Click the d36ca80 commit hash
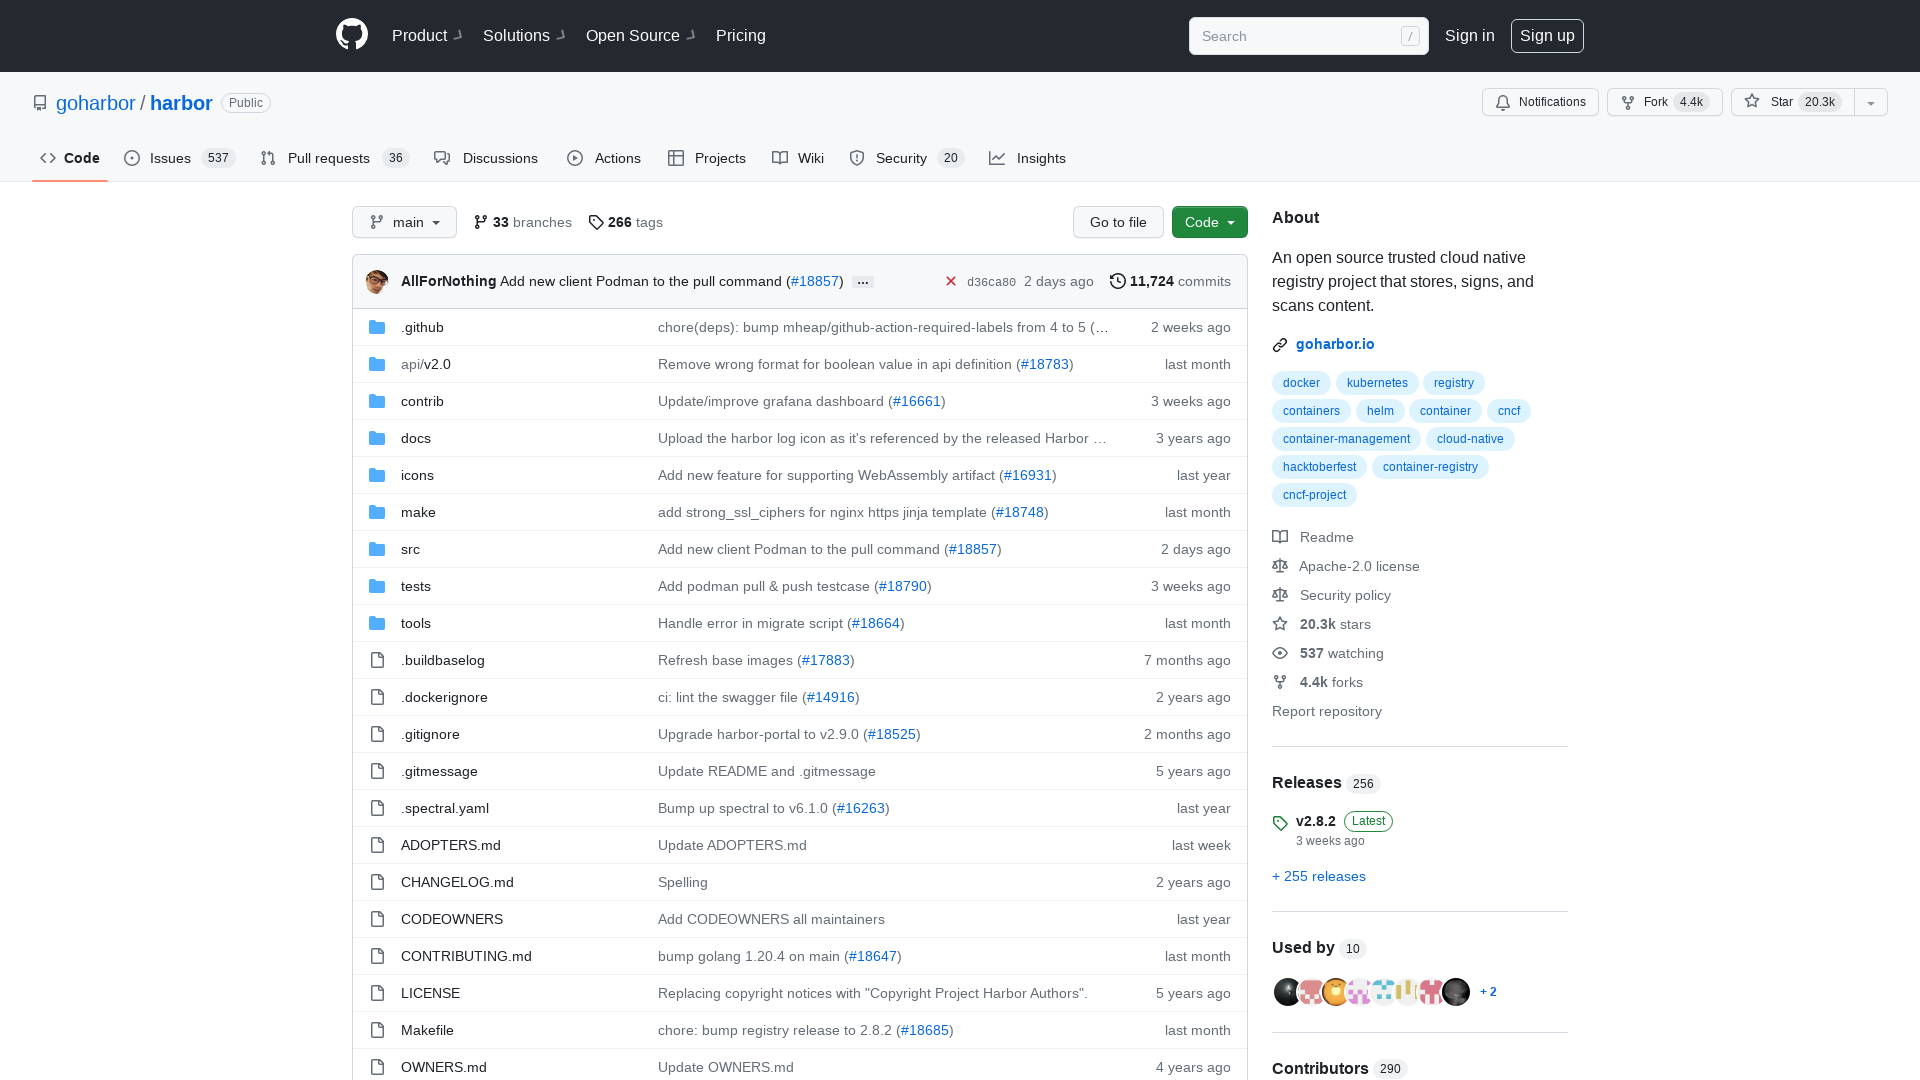Viewport: 1920px width, 1080px height. pyautogui.click(x=991, y=282)
